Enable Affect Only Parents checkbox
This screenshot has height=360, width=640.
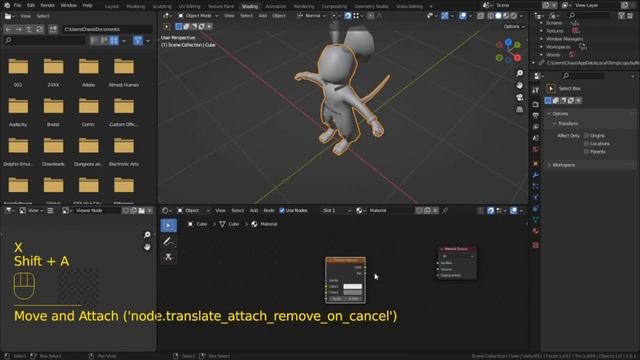[x=587, y=151]
